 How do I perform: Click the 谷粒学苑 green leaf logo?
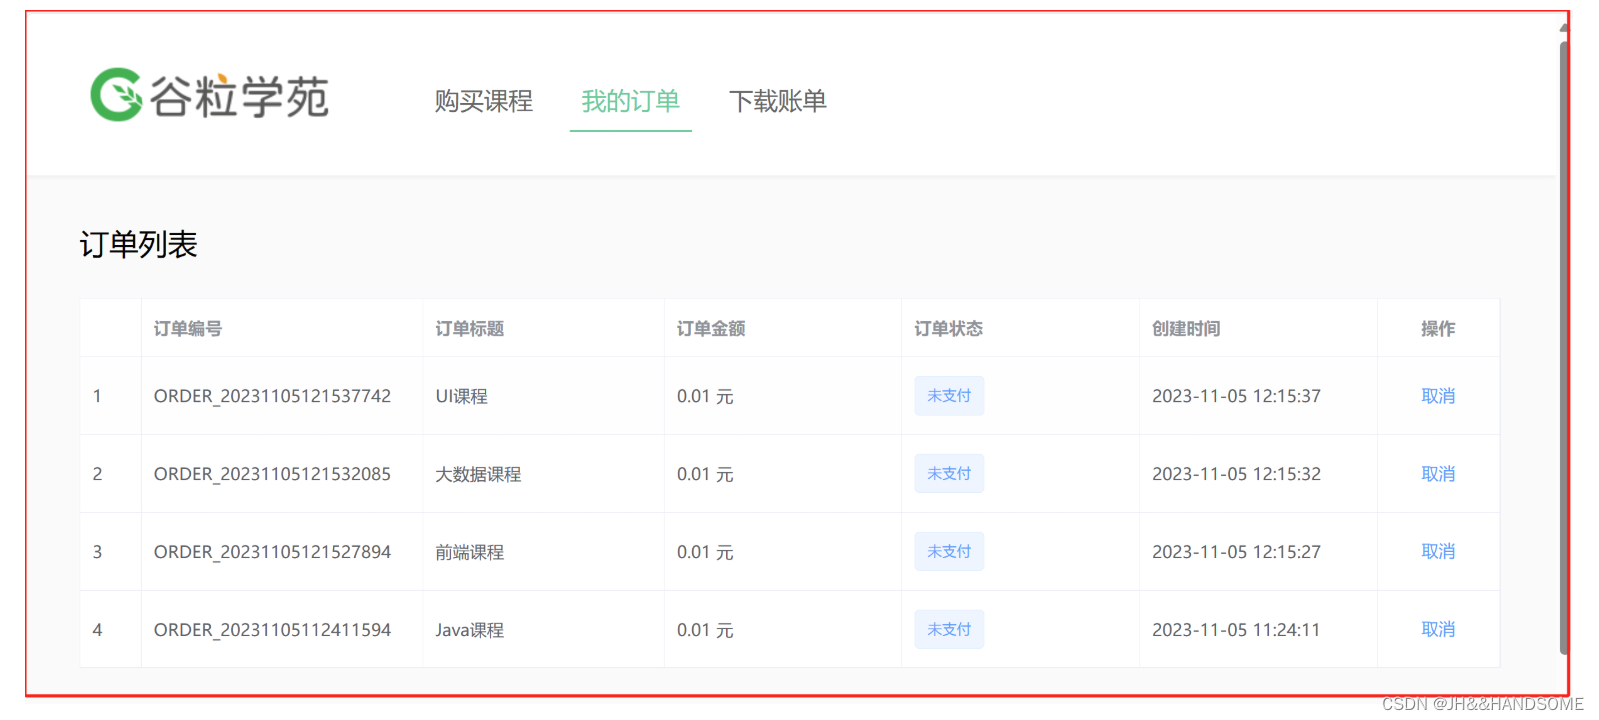point(116,95)
